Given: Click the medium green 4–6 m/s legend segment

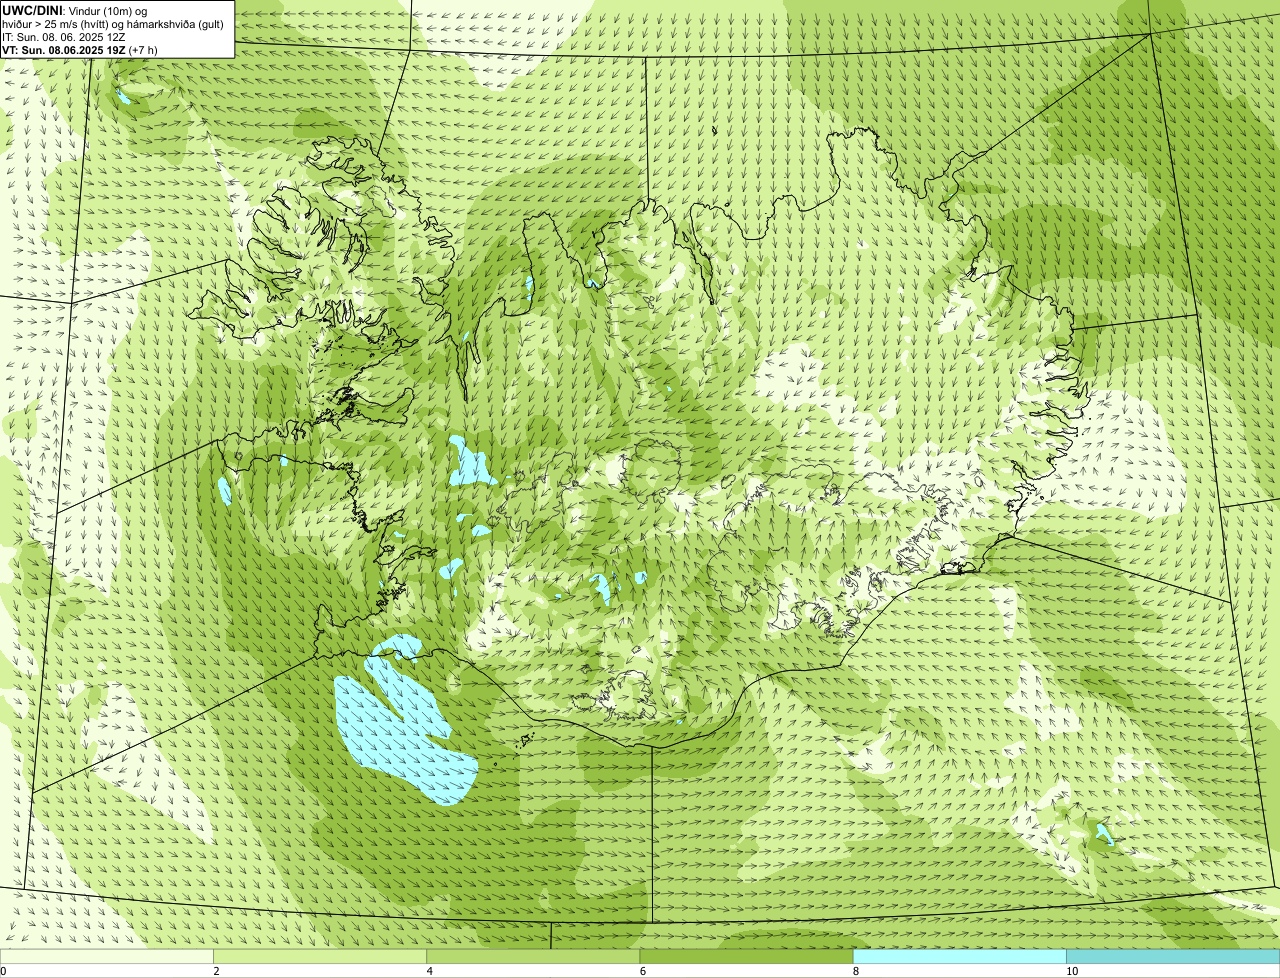Looking at the screenshot, I should pyautogui.click(x=533, y=957).
